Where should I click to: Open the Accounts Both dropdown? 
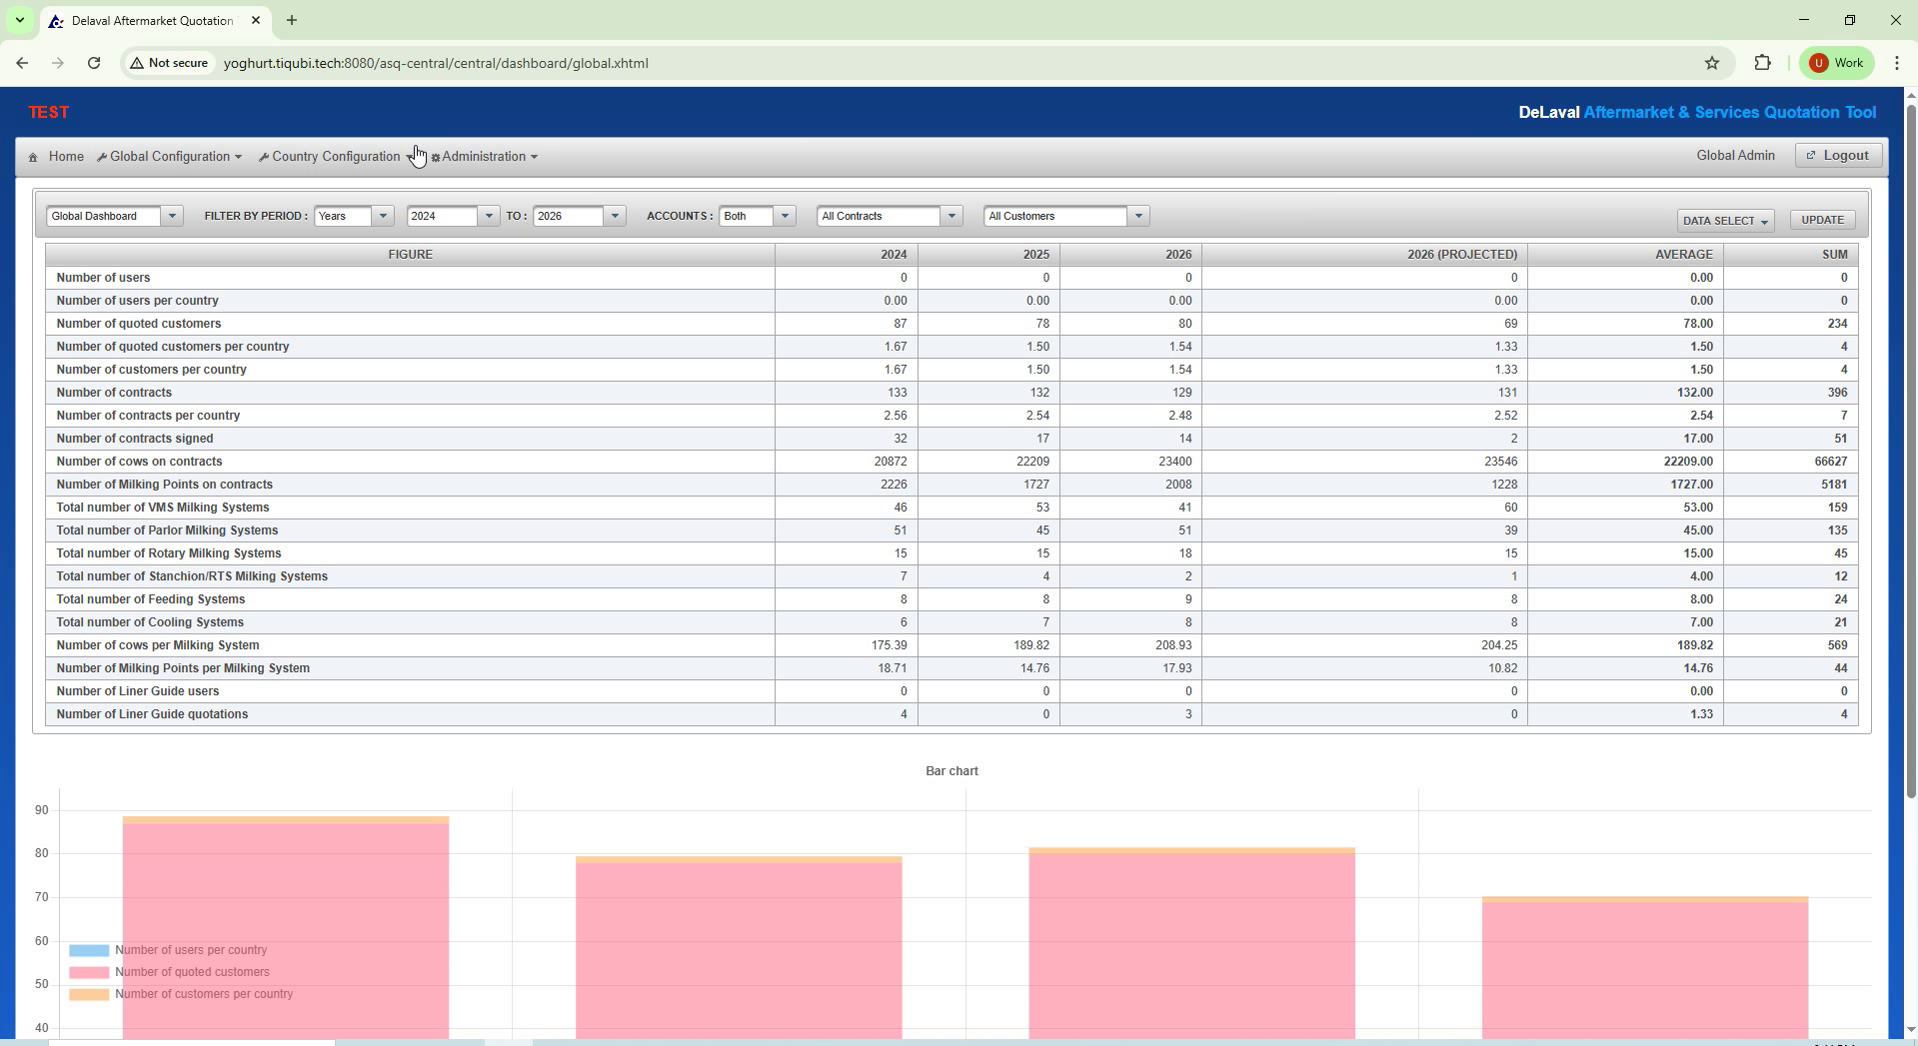coord(757,216)
